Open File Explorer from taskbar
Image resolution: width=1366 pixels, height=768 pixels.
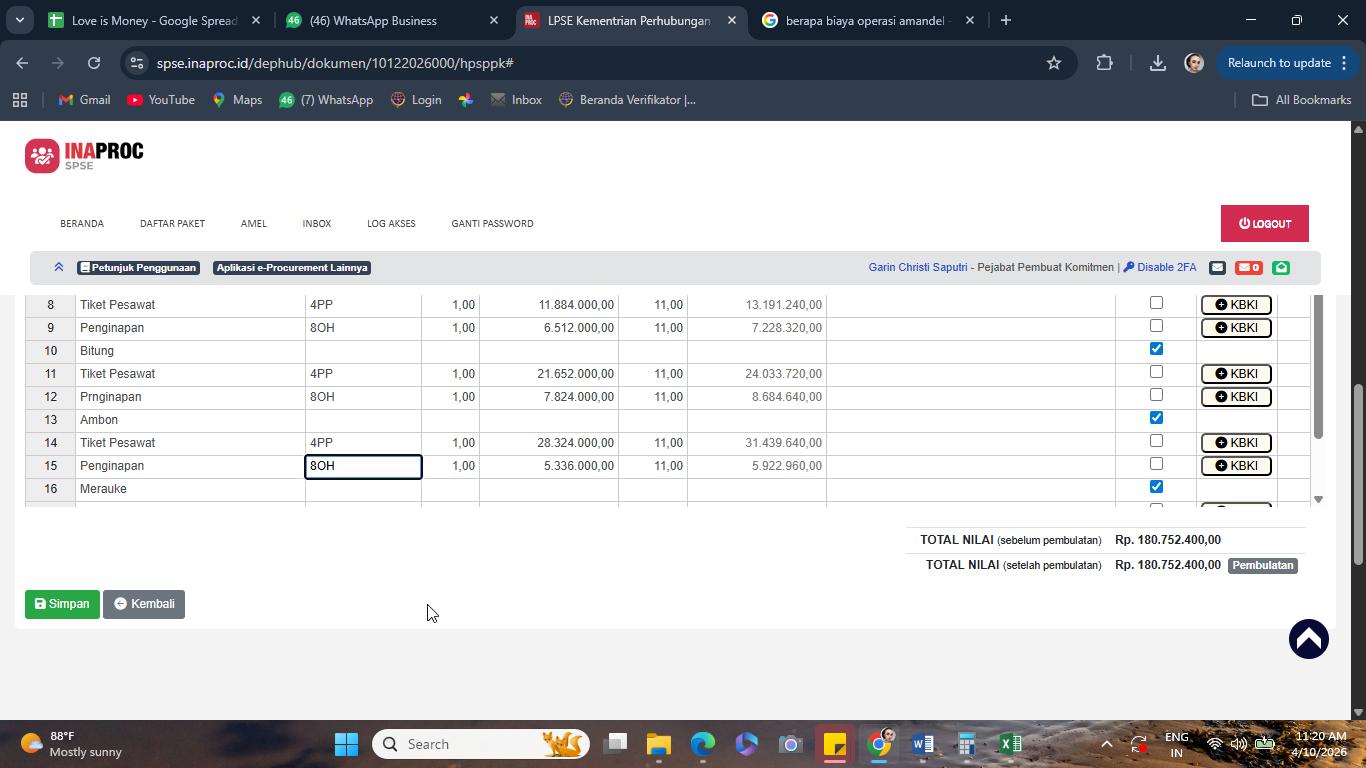658,744
